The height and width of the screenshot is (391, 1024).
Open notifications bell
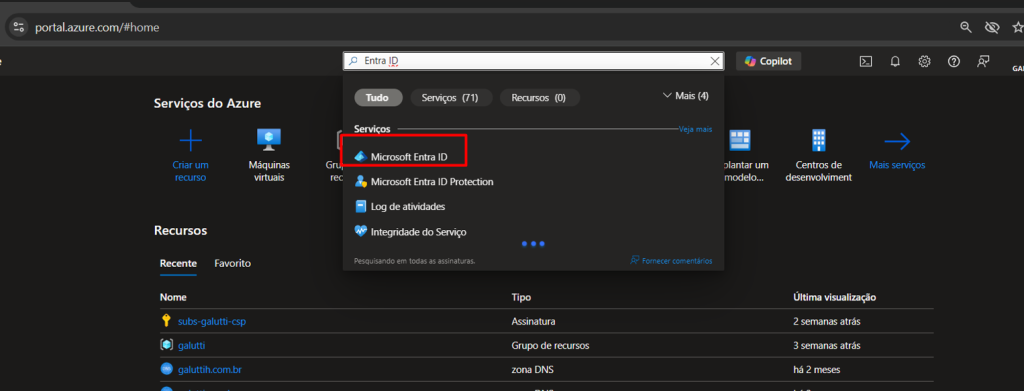[x=895, y=61]
